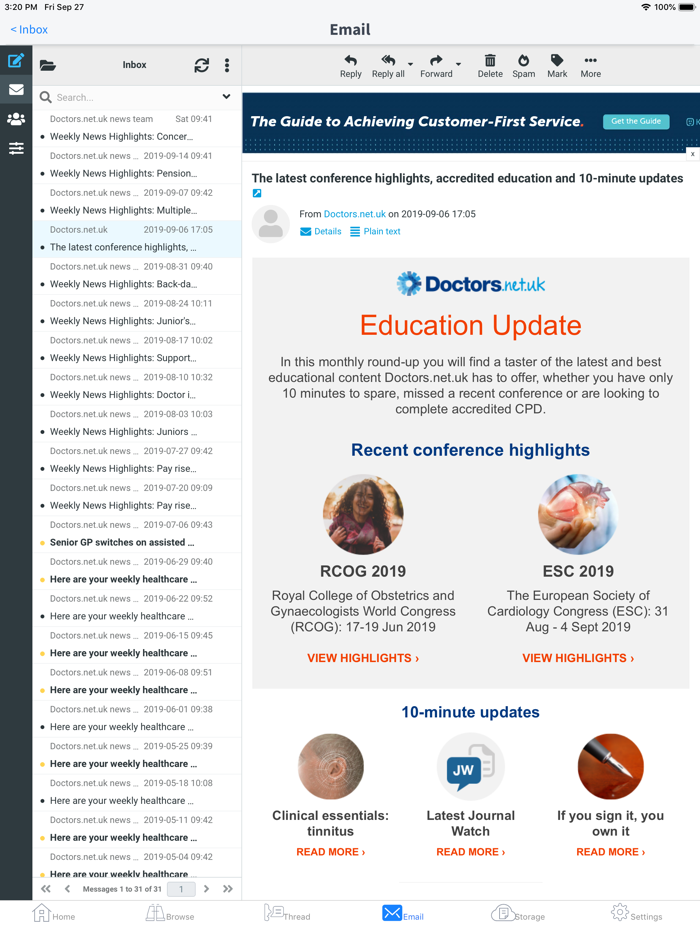The width and height of the screenshot is (700, 934).
Task: Click the Journal Watch JW icon
Action: [x=471, y=767]
